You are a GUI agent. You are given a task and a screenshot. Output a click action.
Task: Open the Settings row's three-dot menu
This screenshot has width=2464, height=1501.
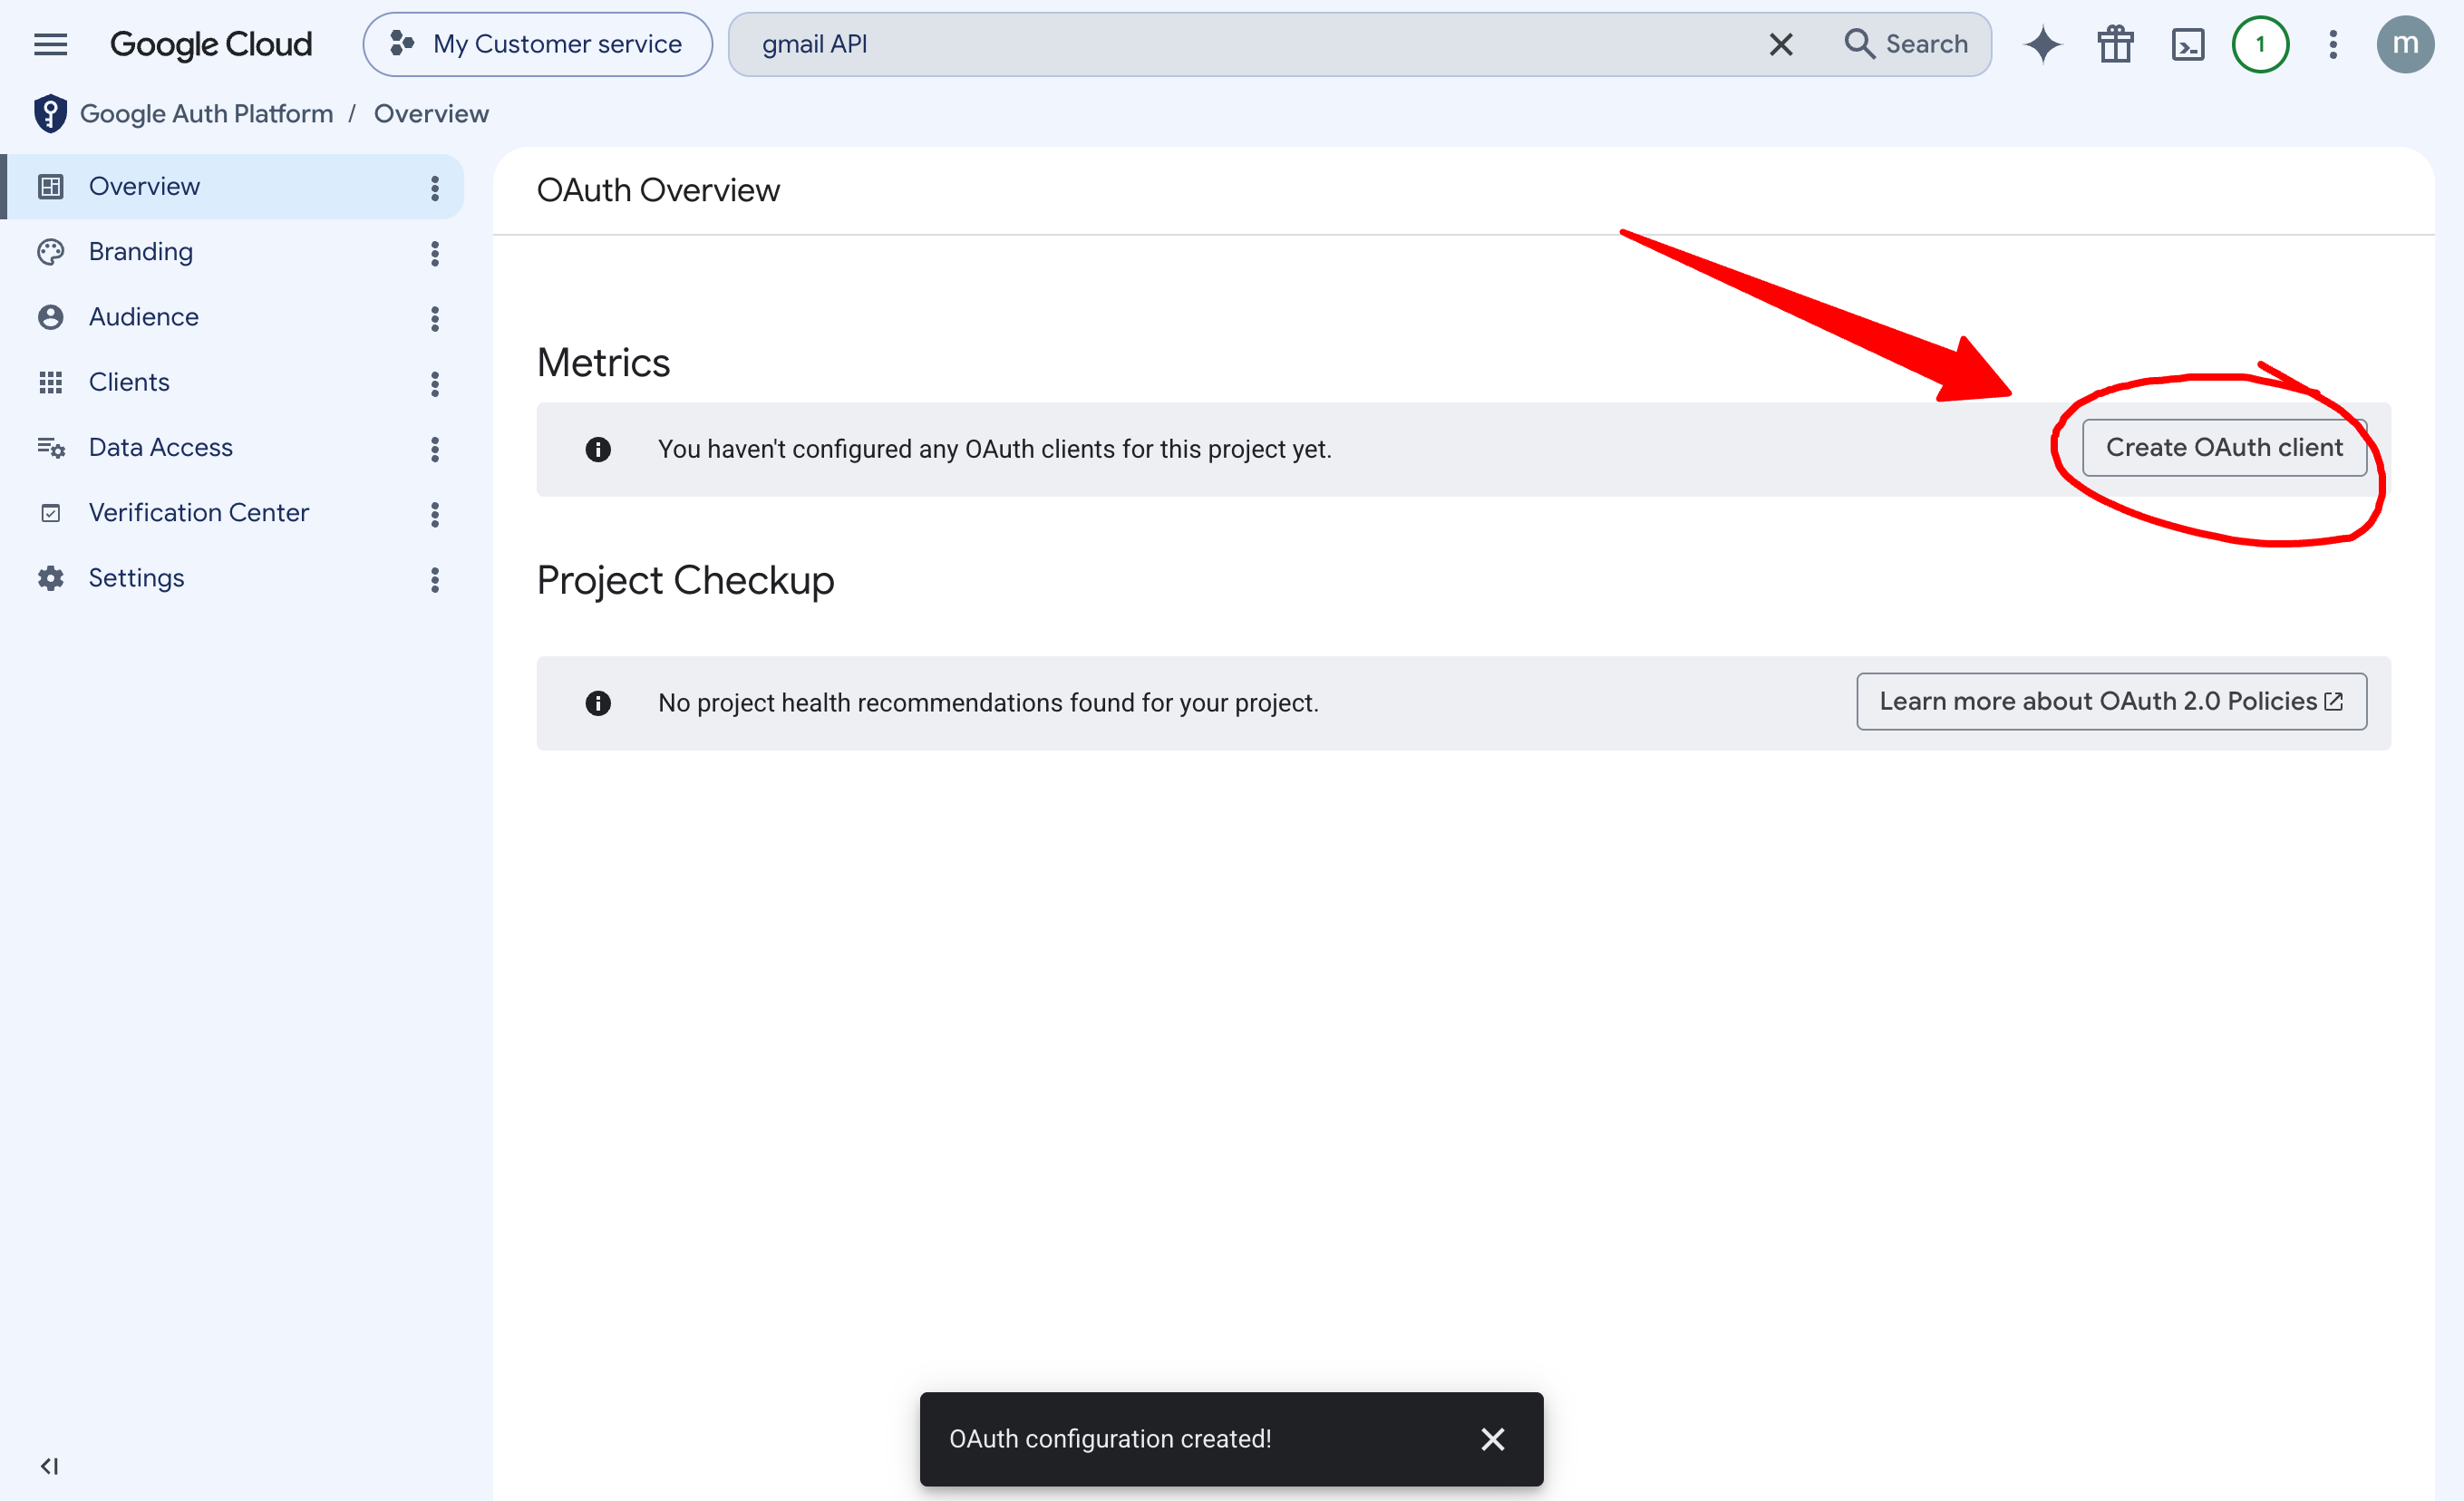[x=435, y=579]
